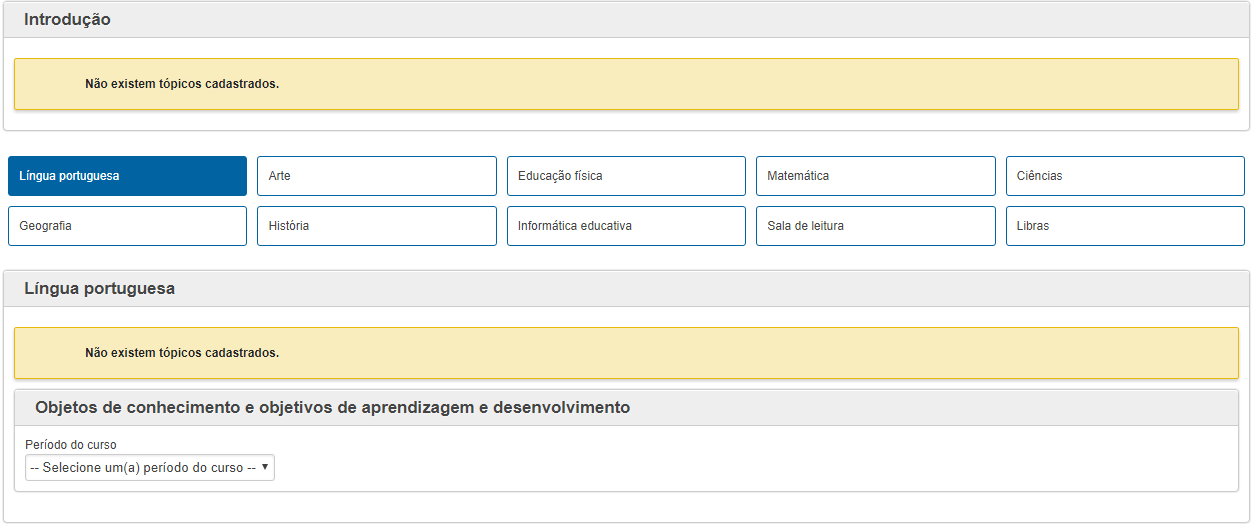Open Informática educativa tab
This screenshot has width=1253, height=524.
click(626, 226)
